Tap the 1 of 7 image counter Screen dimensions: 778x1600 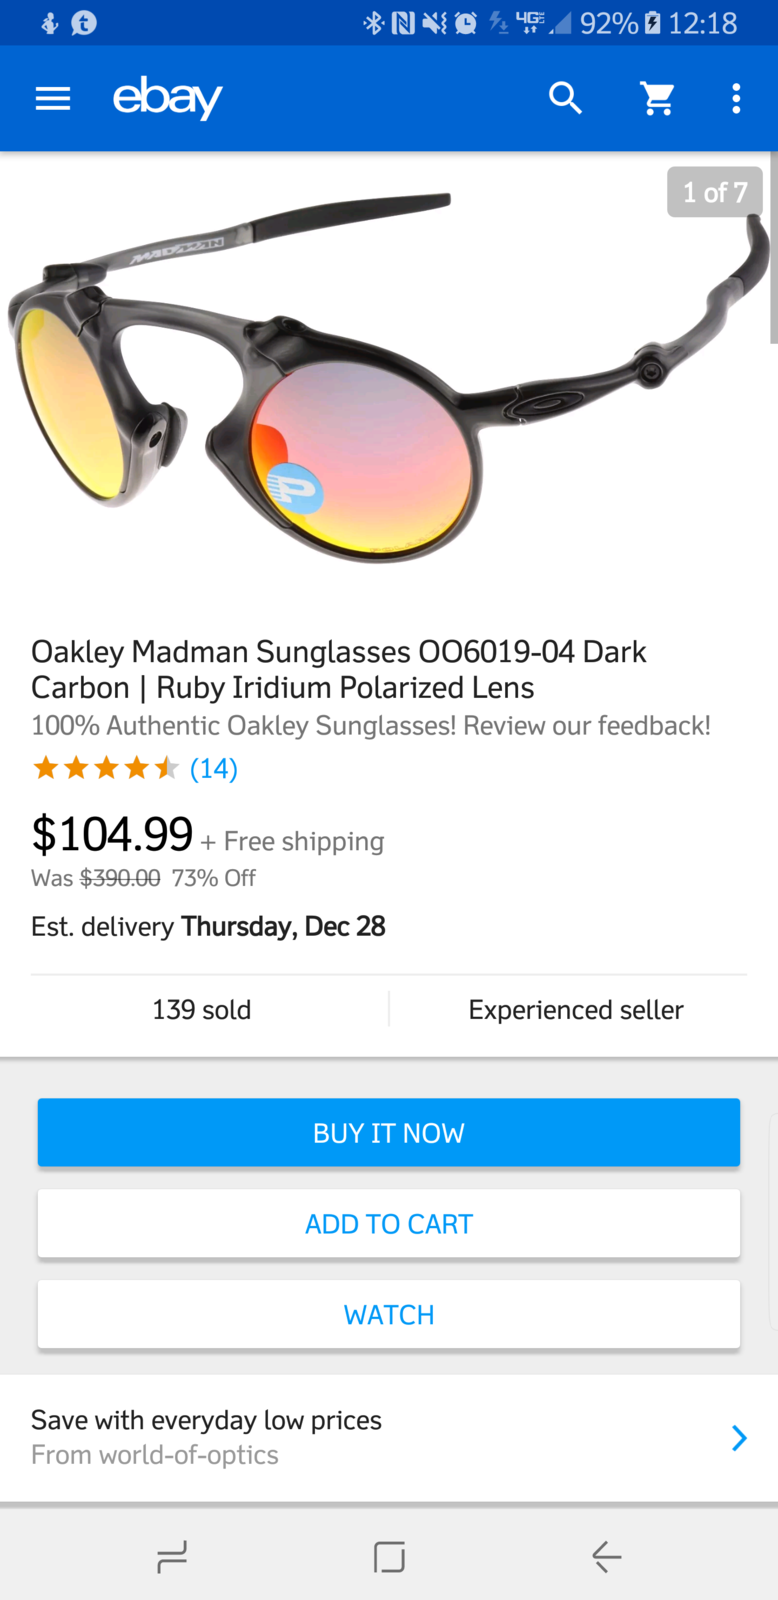point(715,192)
